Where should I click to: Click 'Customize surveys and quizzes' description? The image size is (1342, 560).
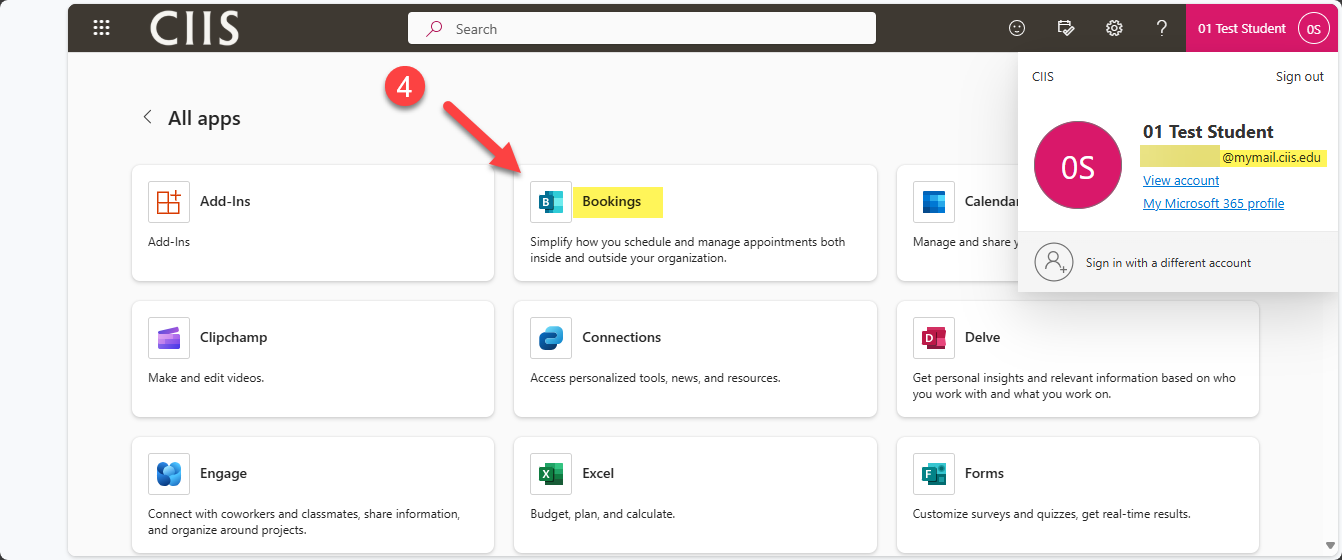[1052, 514]
